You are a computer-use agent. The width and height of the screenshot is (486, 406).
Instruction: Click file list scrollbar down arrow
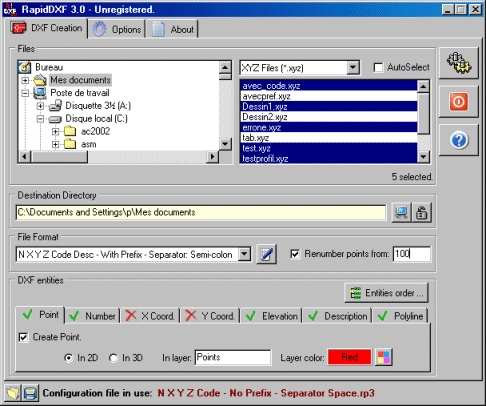(x=423, y=157)
